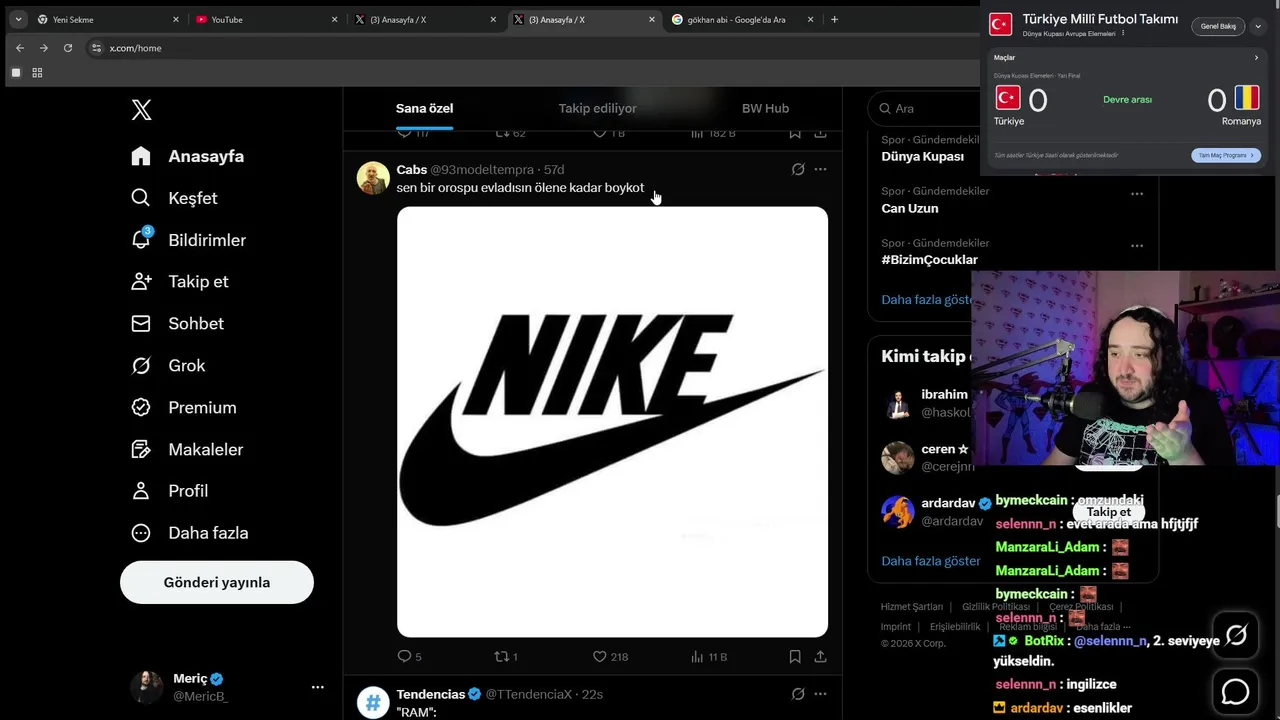Click Daha fazla göster under suggestions
The image size is (1280, 720).
(x=930, y=561)
